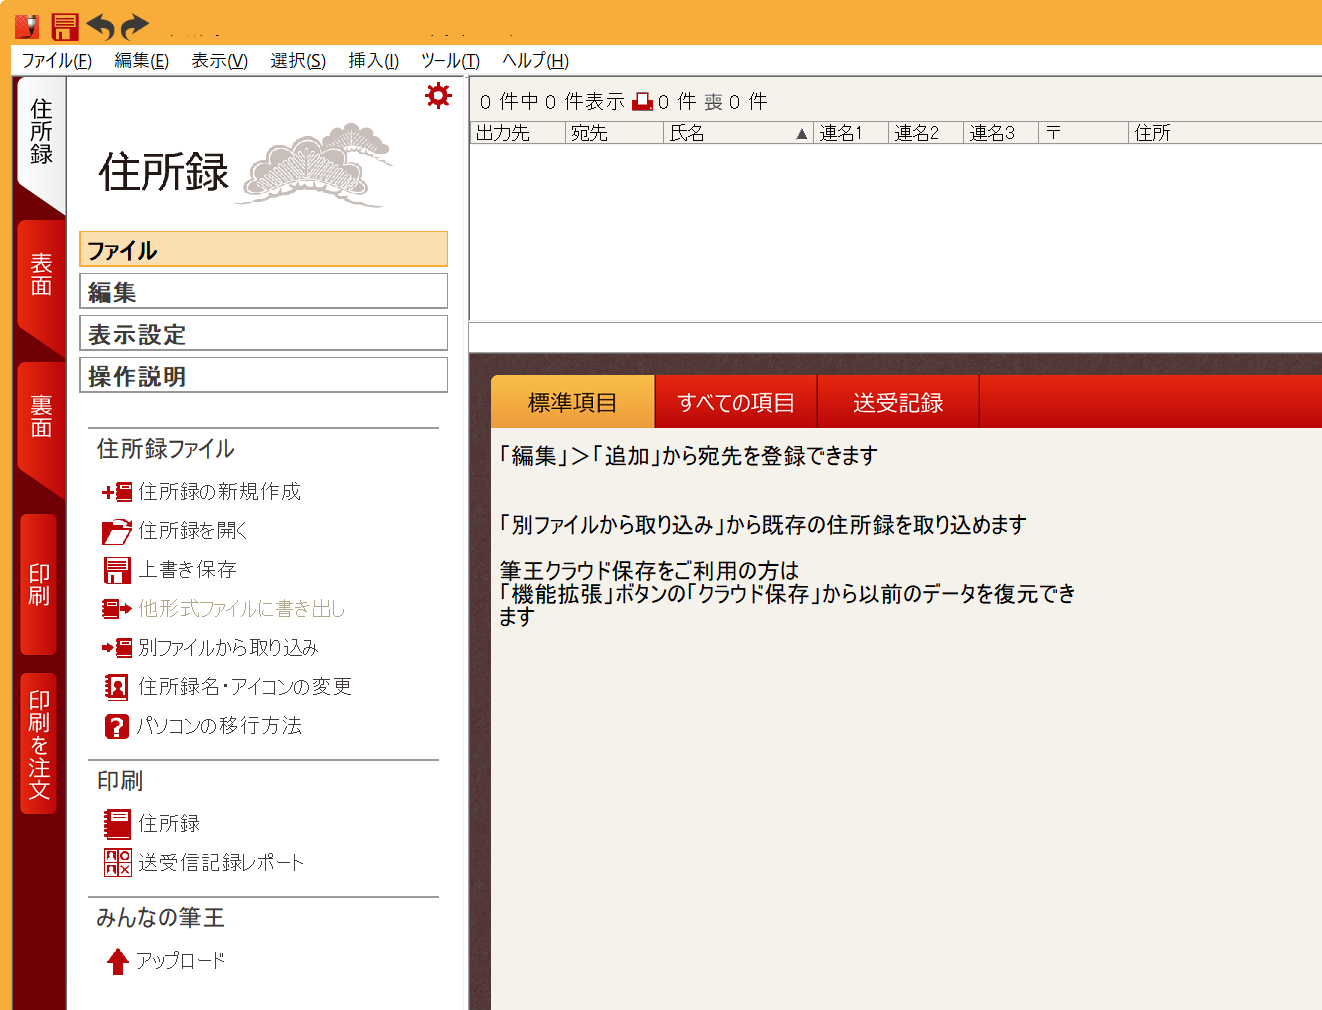The height and width of the screenshot is (1010, 1322).
Task: Open an address book (住所録を開く)
Action: 192,531
